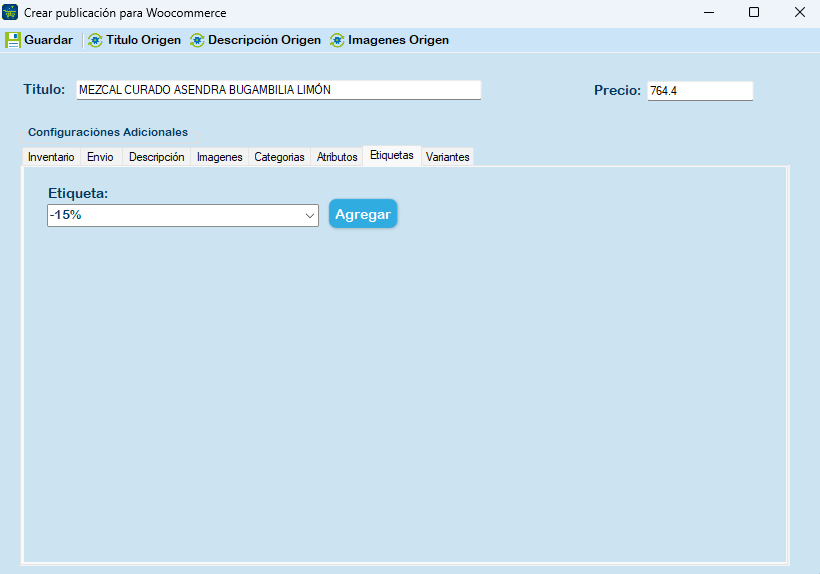Screen dimensions: 820x574
Task: Click inside the Titulo text field
Action: pyautogui.click(x=278, y=90)
